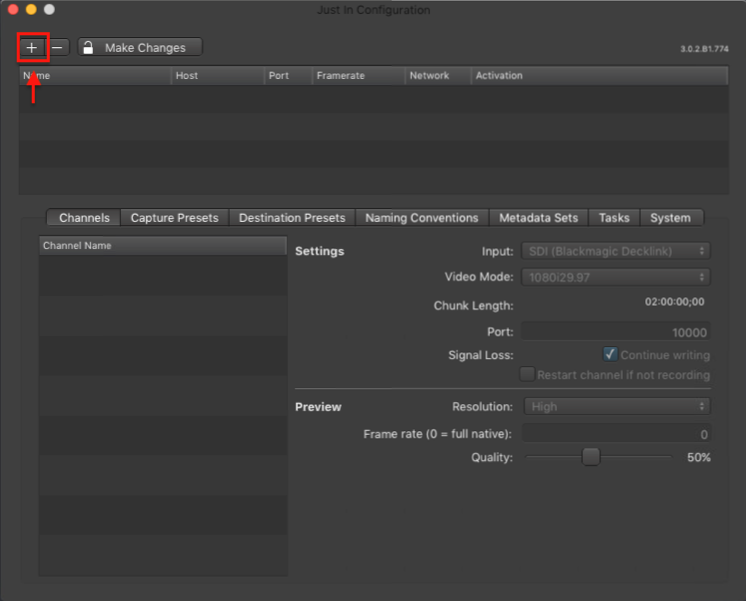The width and height of the screenshot is (746, 601).
Task: Open the Tasks tab
Action: pos(614,218)
